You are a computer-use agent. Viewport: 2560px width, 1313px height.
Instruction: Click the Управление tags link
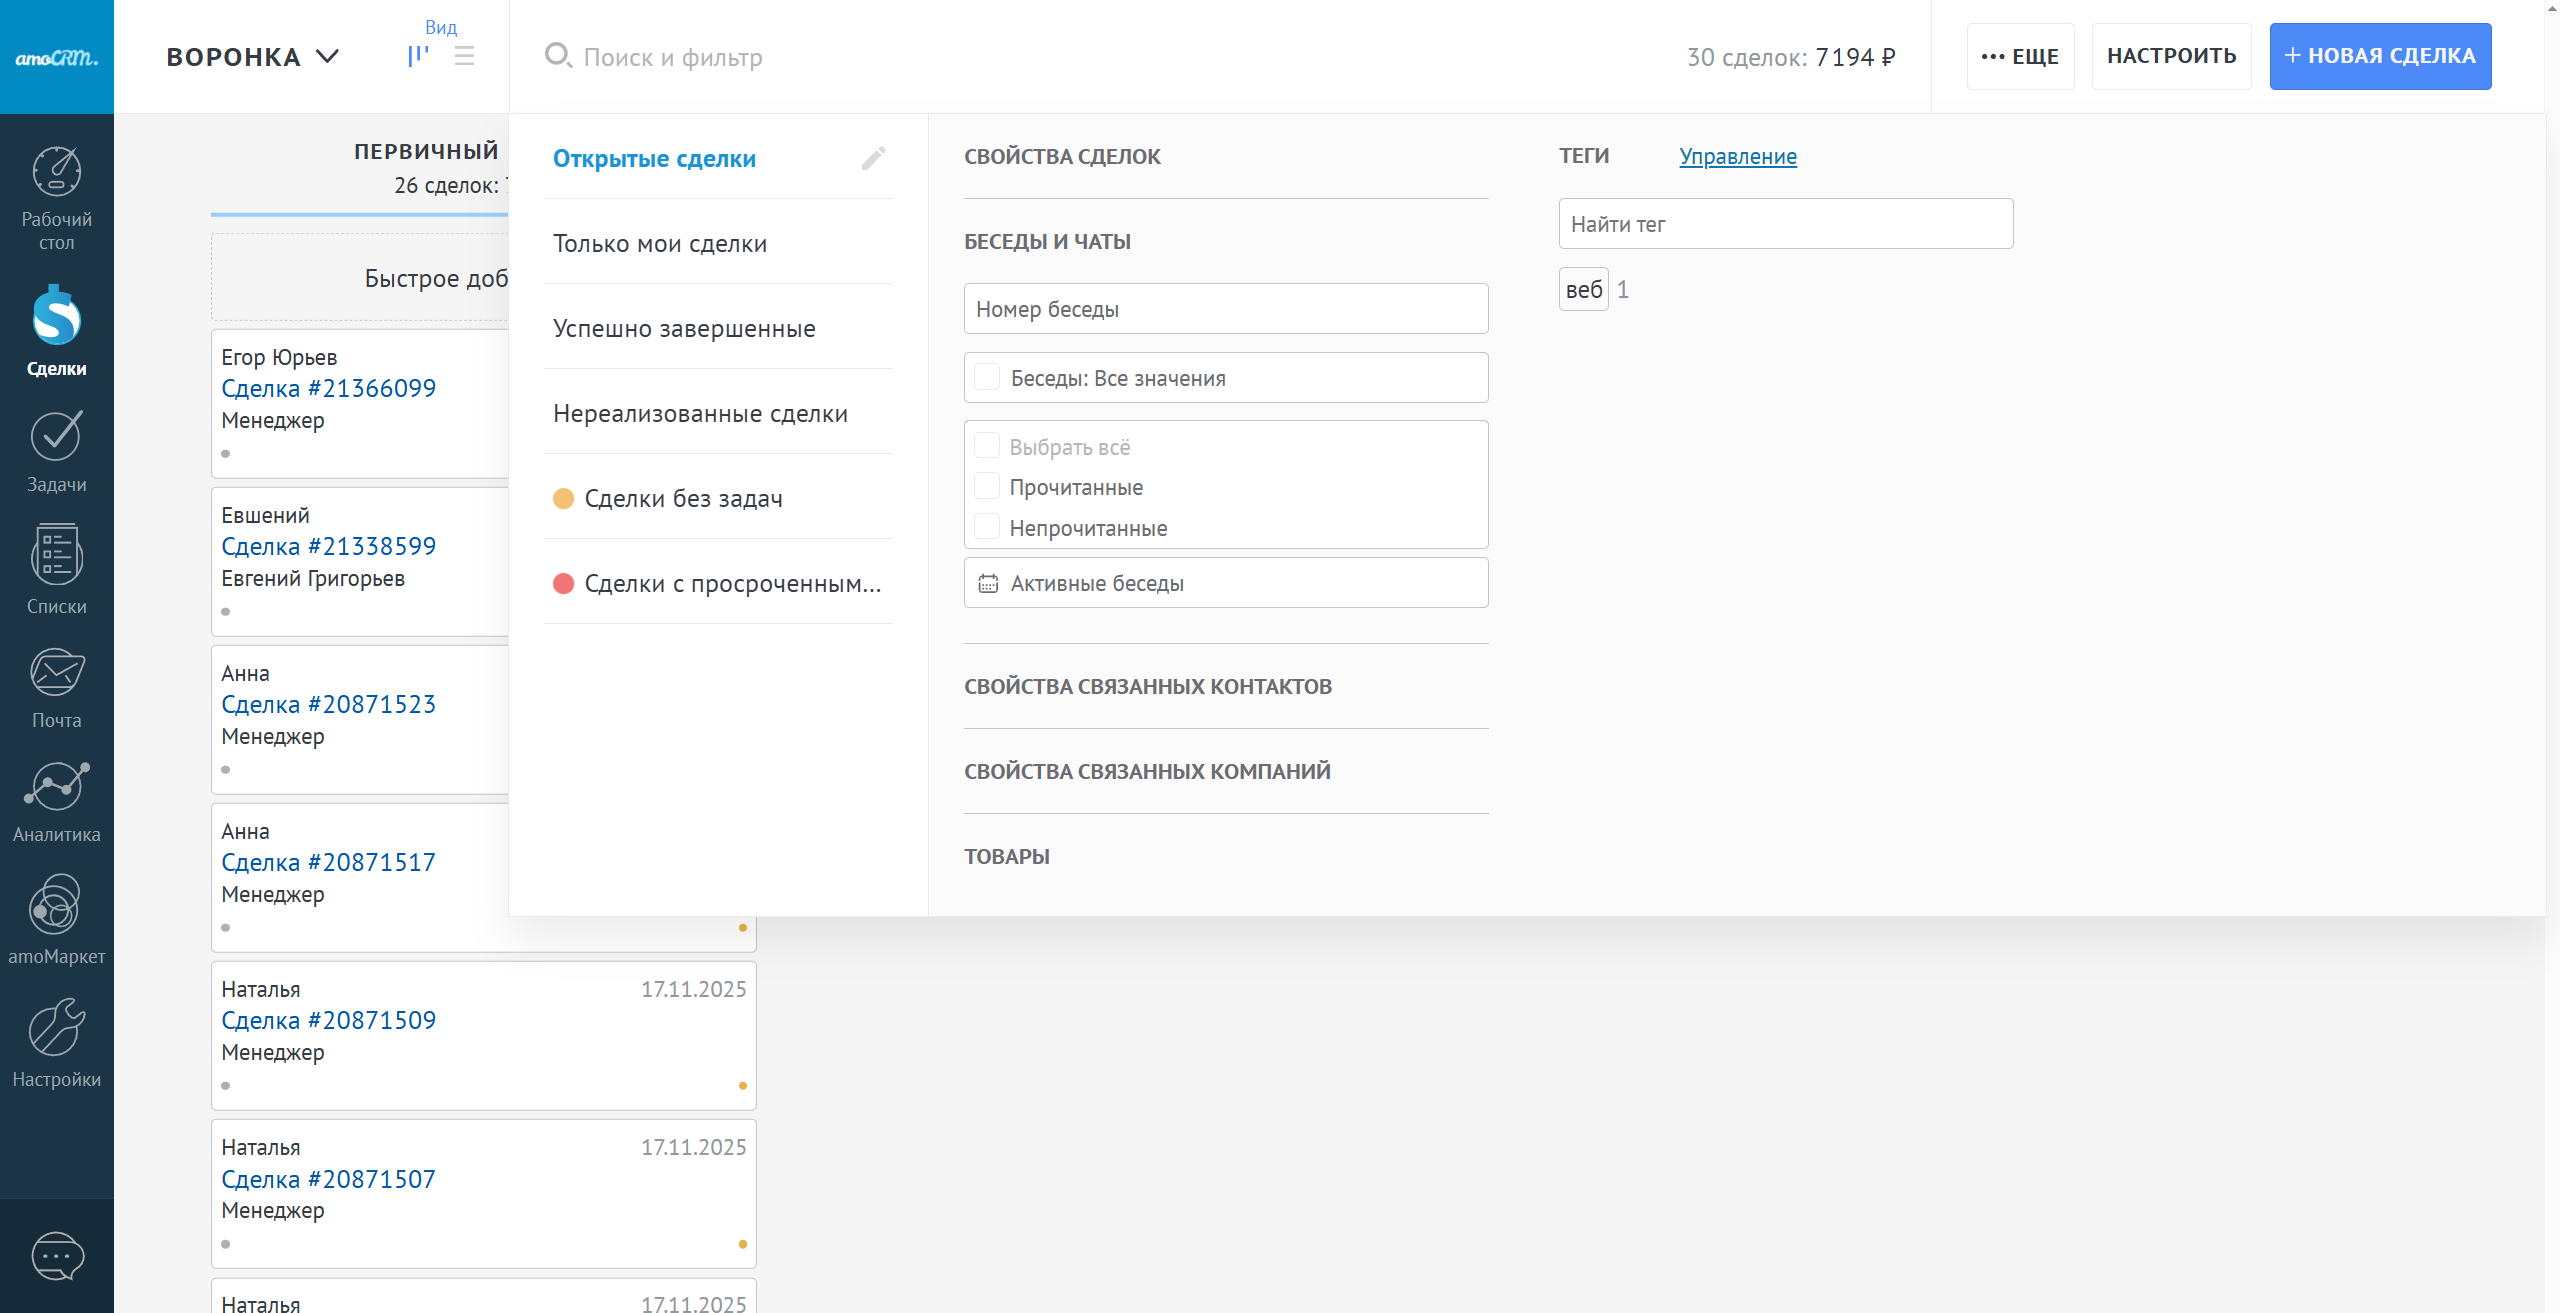(1737, 156)
